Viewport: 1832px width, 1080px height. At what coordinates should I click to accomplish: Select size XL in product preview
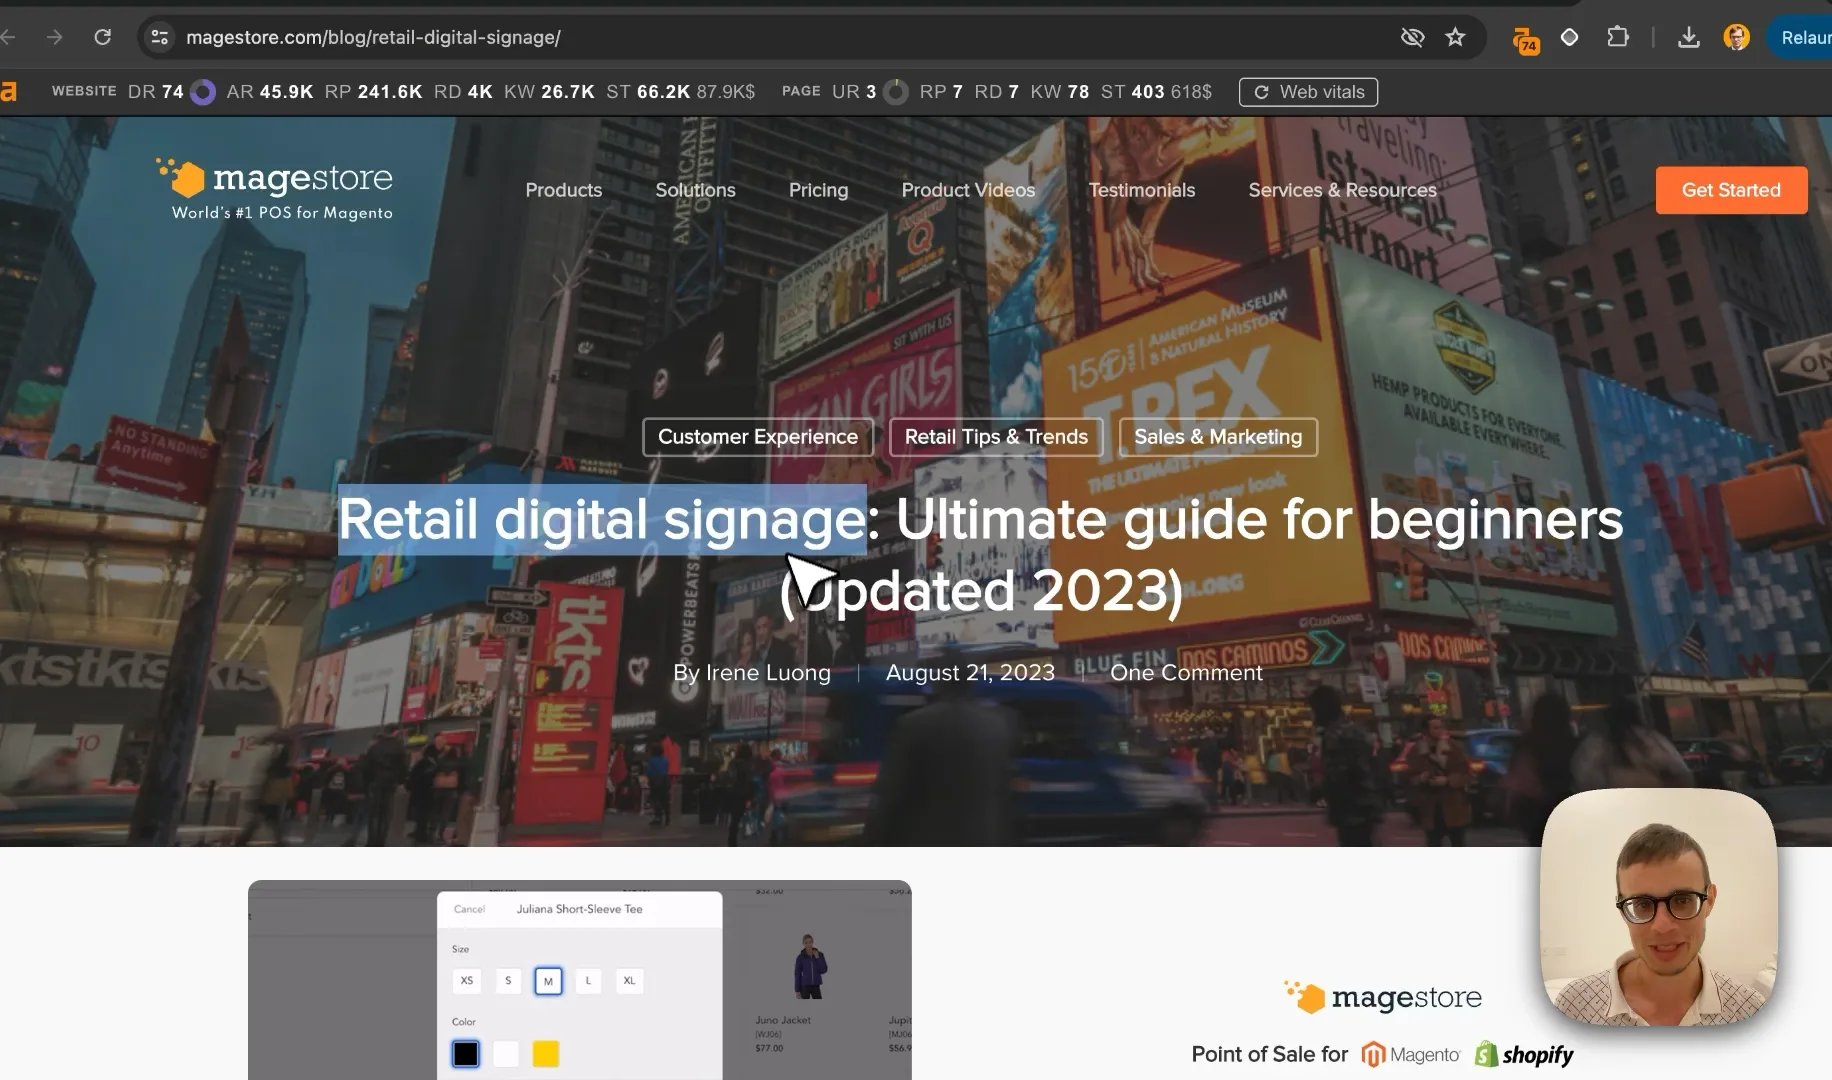629,981
